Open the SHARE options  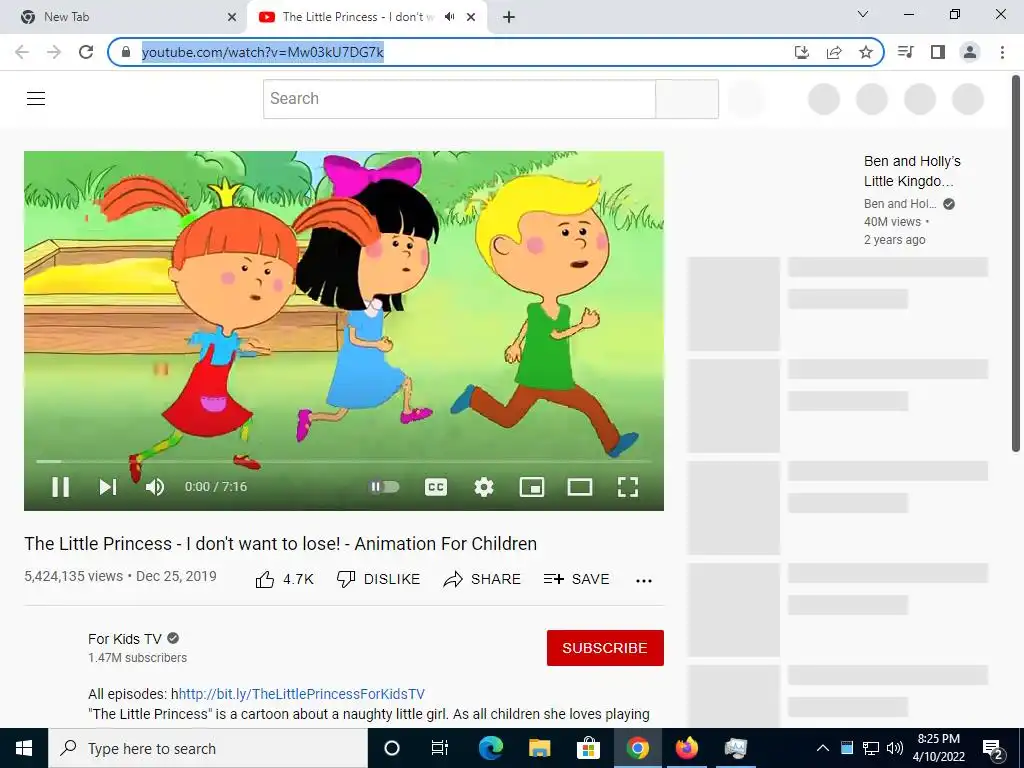pos(482,579)
